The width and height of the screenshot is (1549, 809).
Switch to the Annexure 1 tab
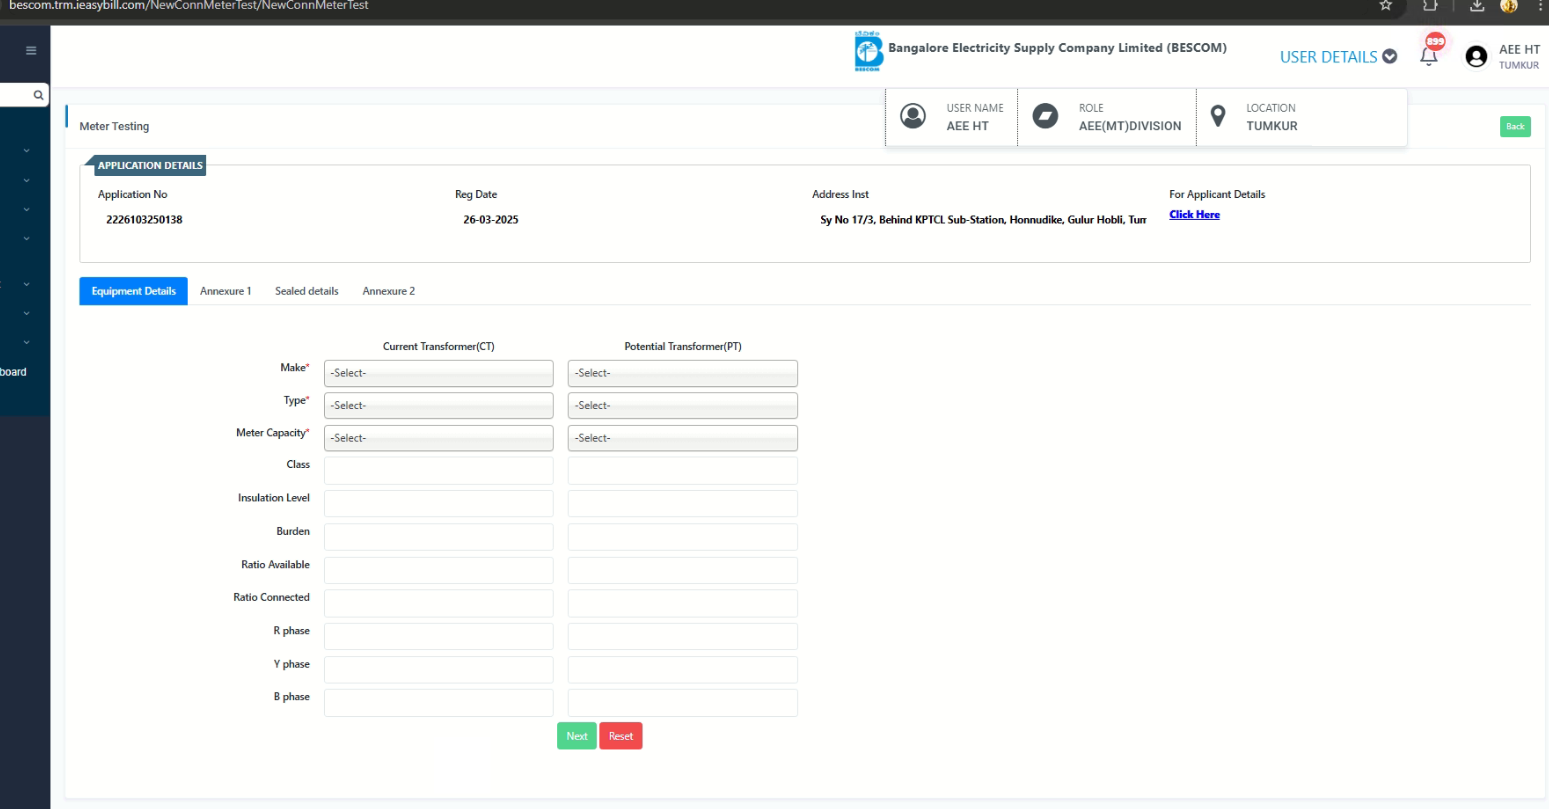point(225,291)
